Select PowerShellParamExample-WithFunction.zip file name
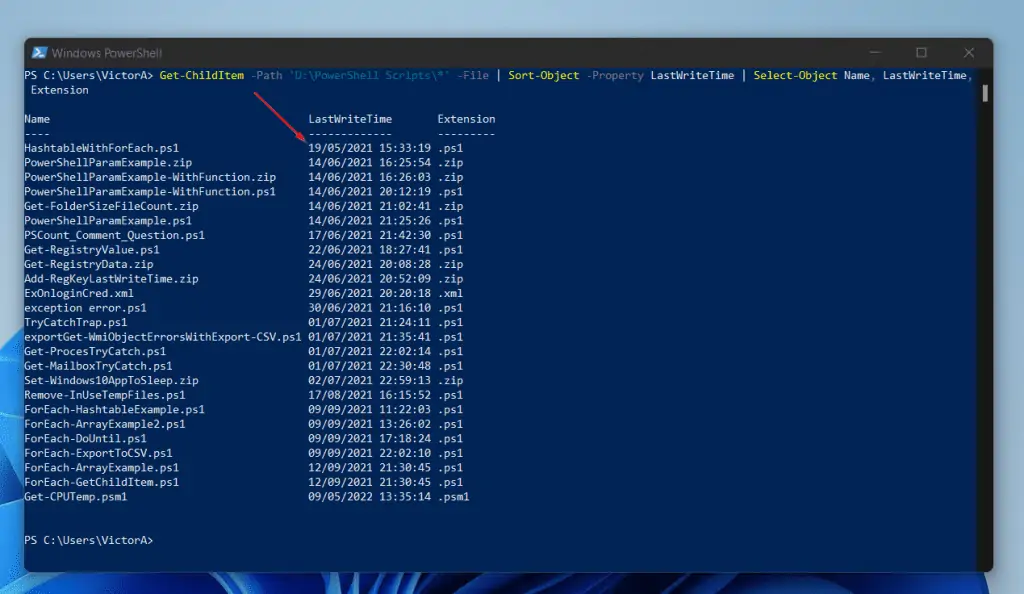1024x594 pixels. pos(150,177)
